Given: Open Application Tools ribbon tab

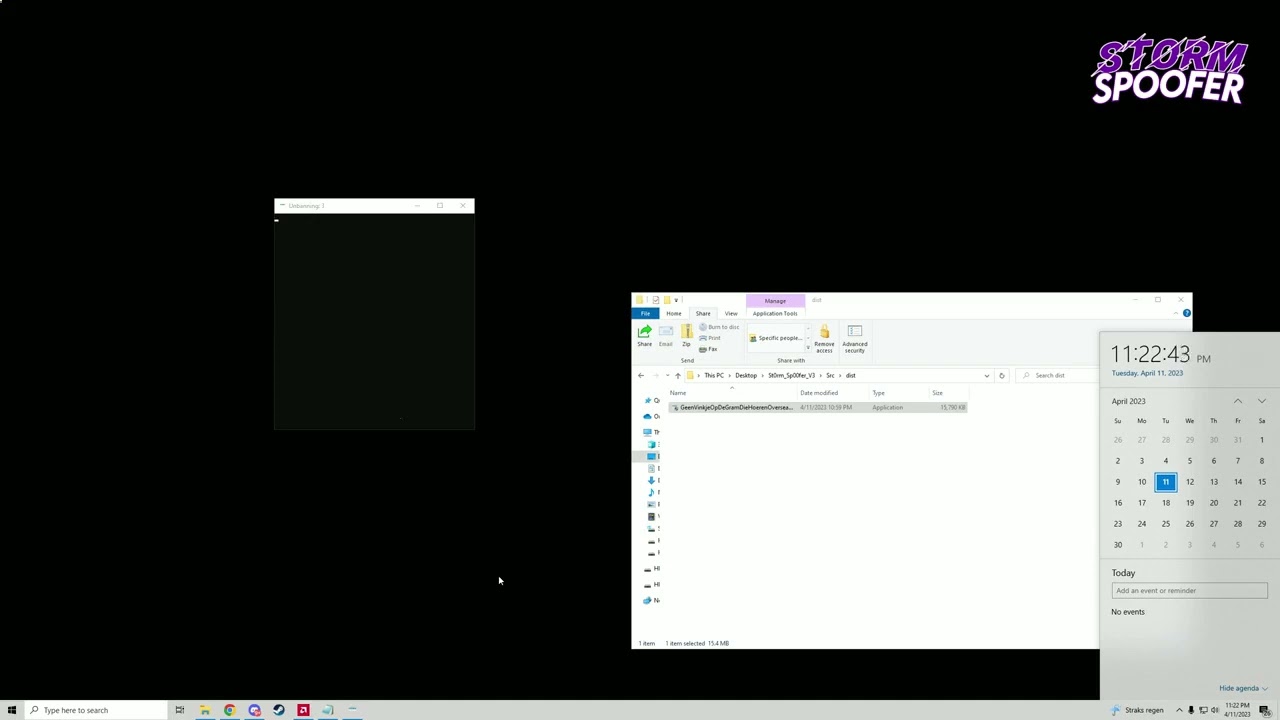Looking at the screenshot, I should (775, 313).
